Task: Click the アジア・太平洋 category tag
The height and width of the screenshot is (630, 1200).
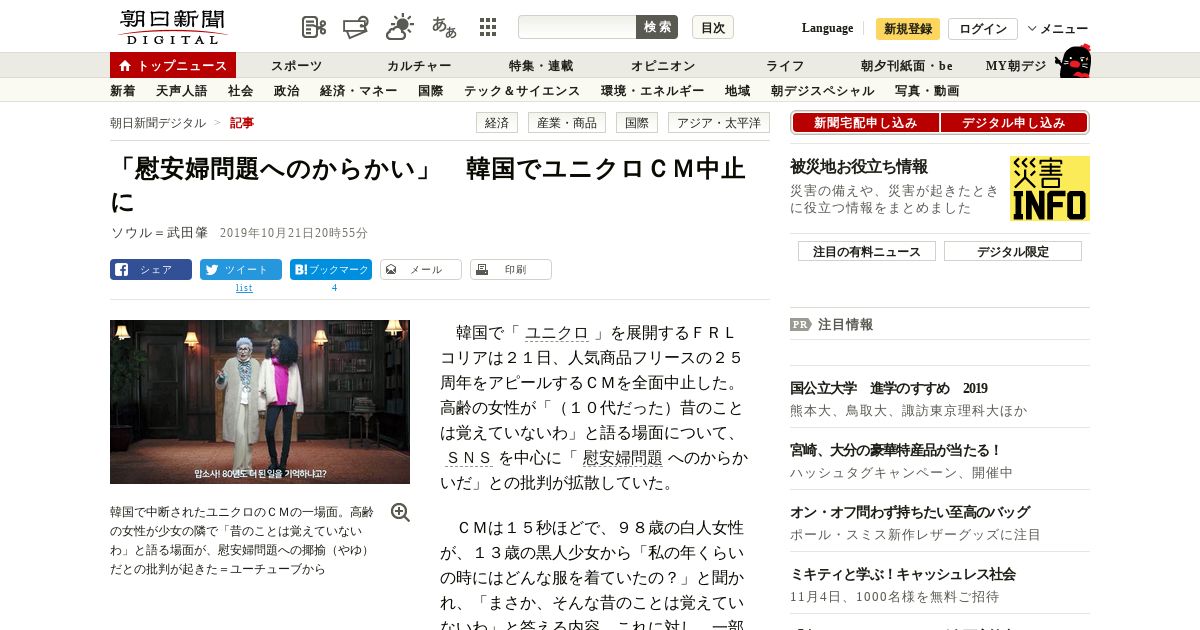Action: pyautogui.click(x=718, y=123)
